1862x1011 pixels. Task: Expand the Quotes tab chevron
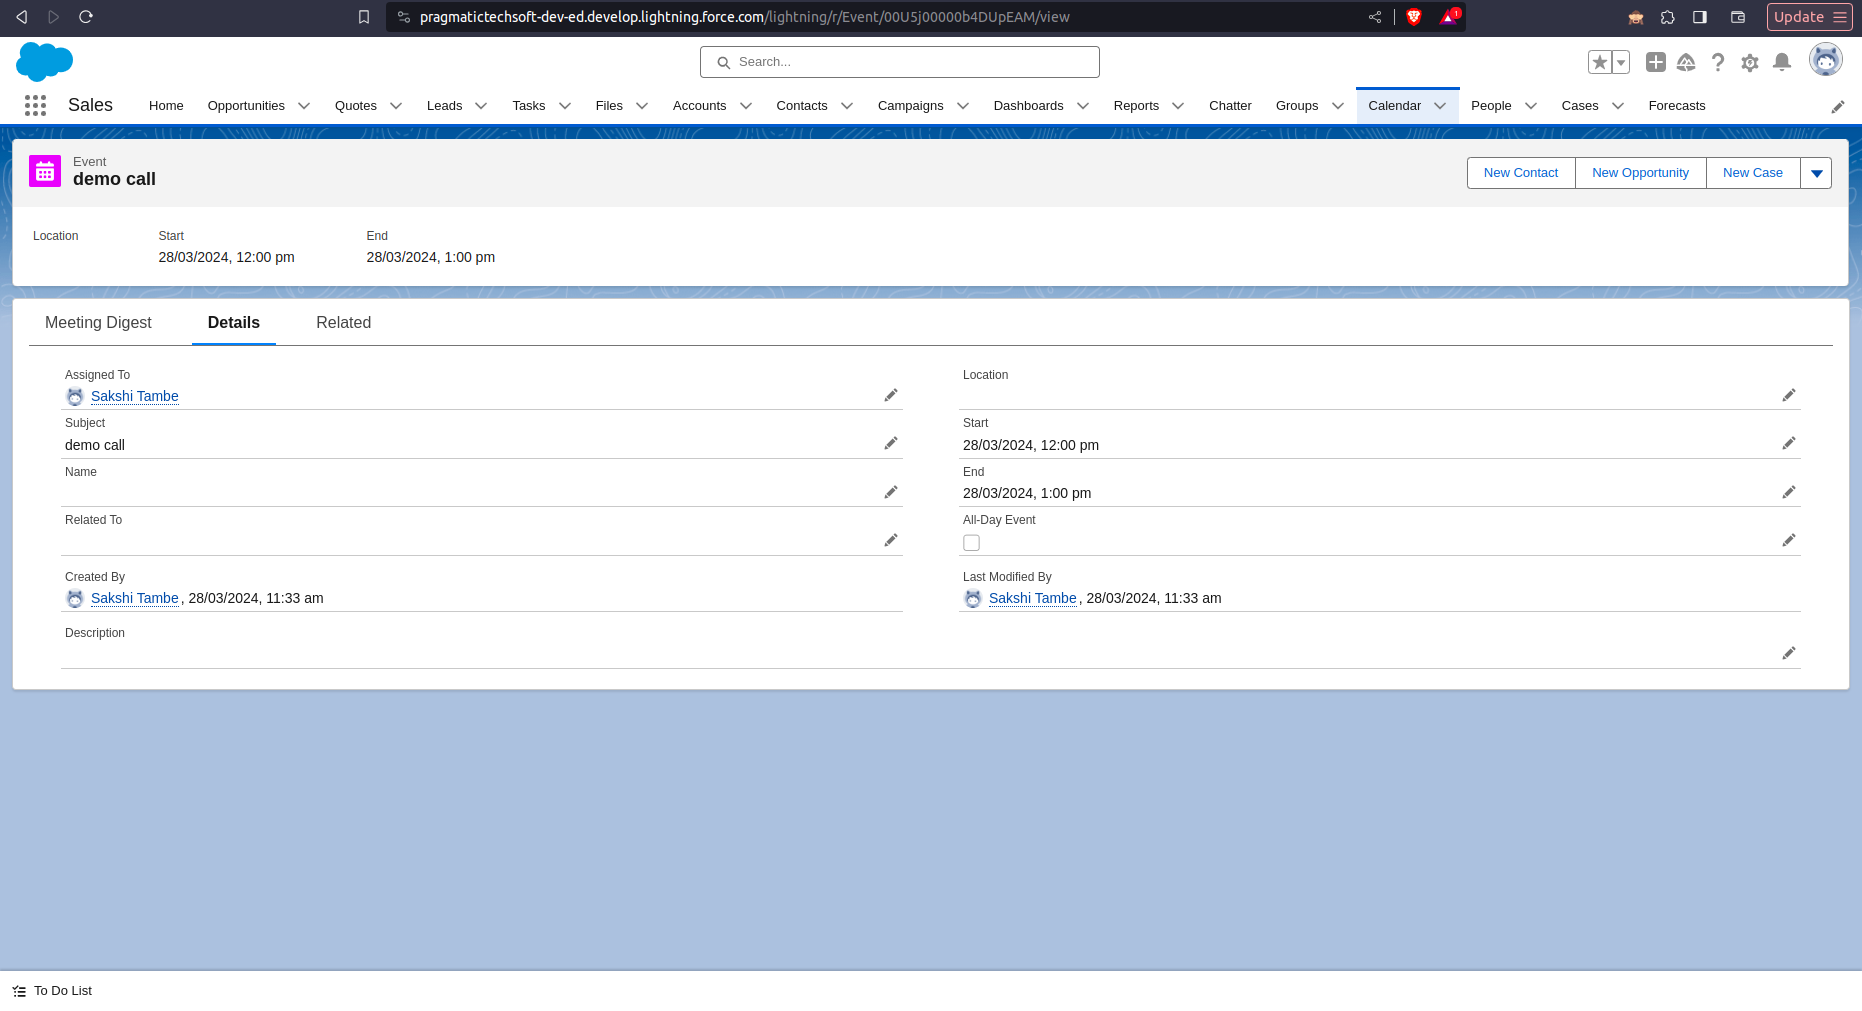[x=396, y=106]
